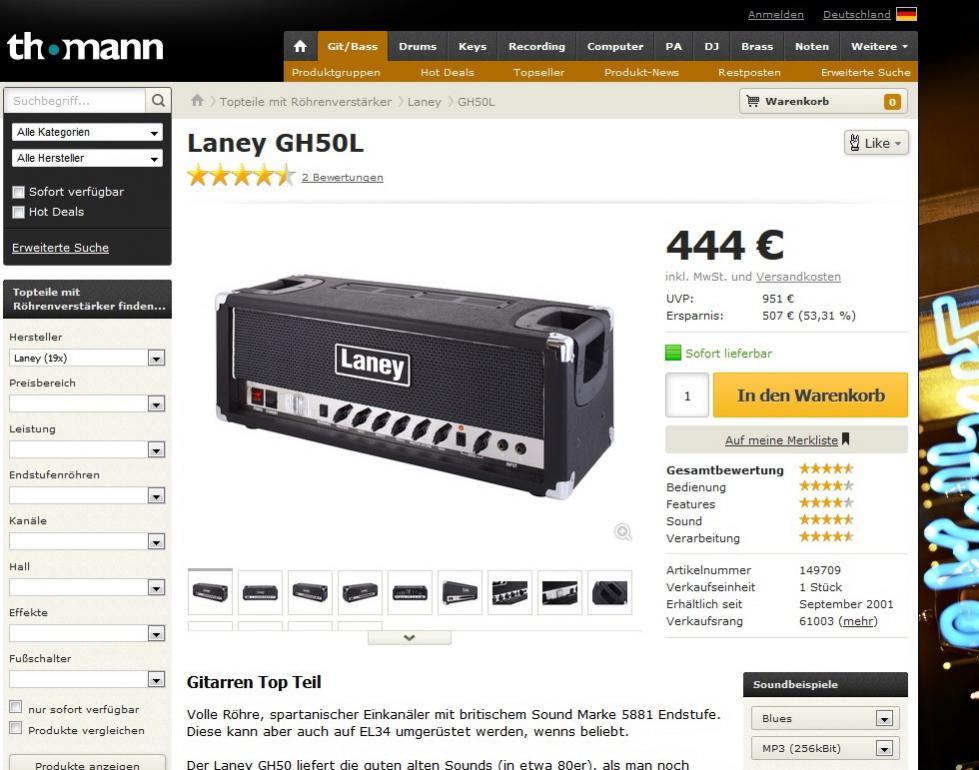Click the German flag icon

tap(906, 14)
